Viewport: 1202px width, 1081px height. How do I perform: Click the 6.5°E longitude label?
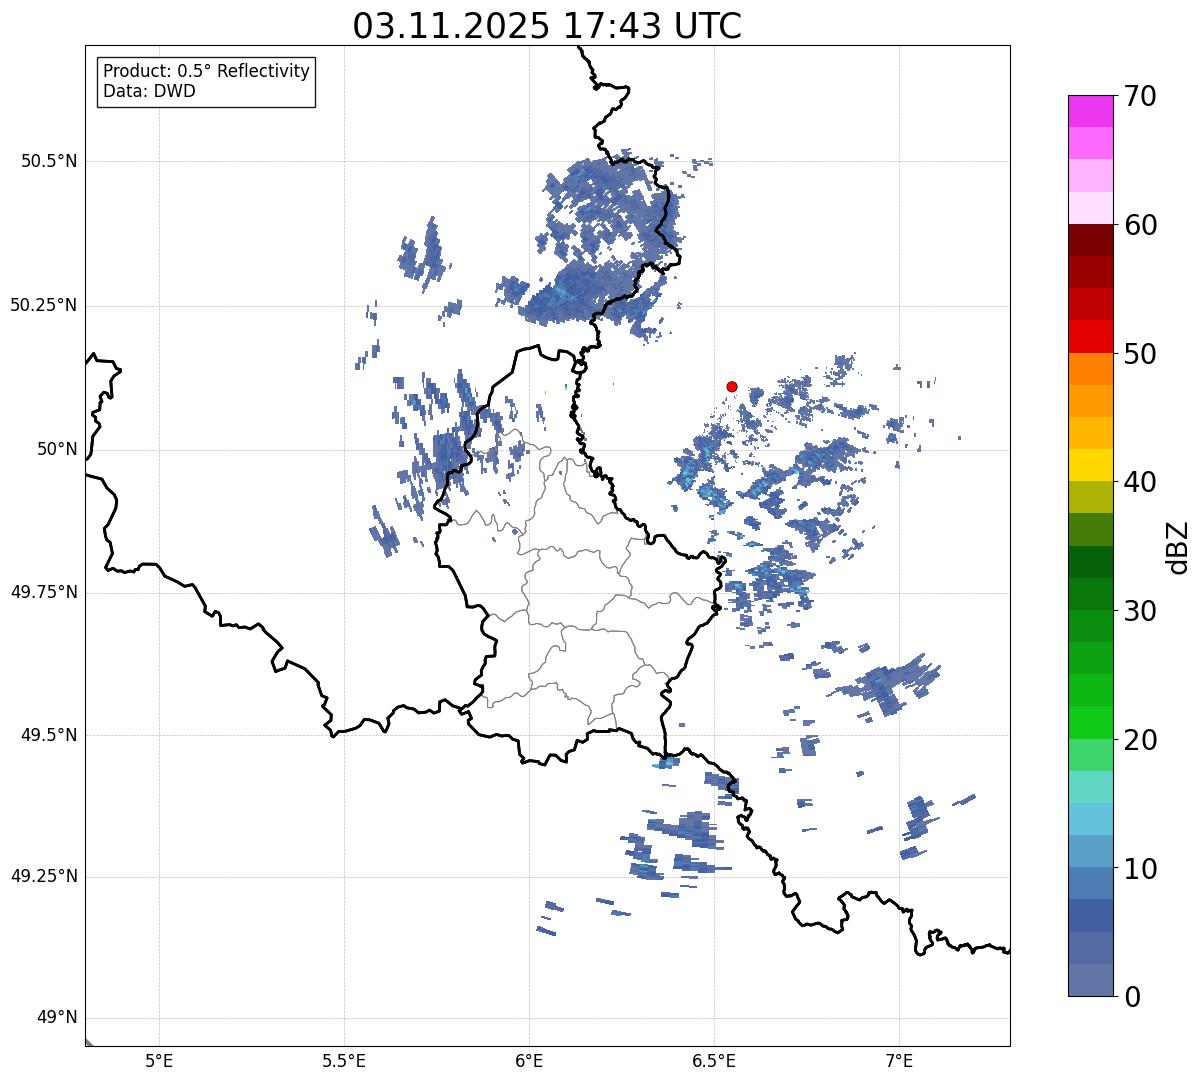(714, 1061)
